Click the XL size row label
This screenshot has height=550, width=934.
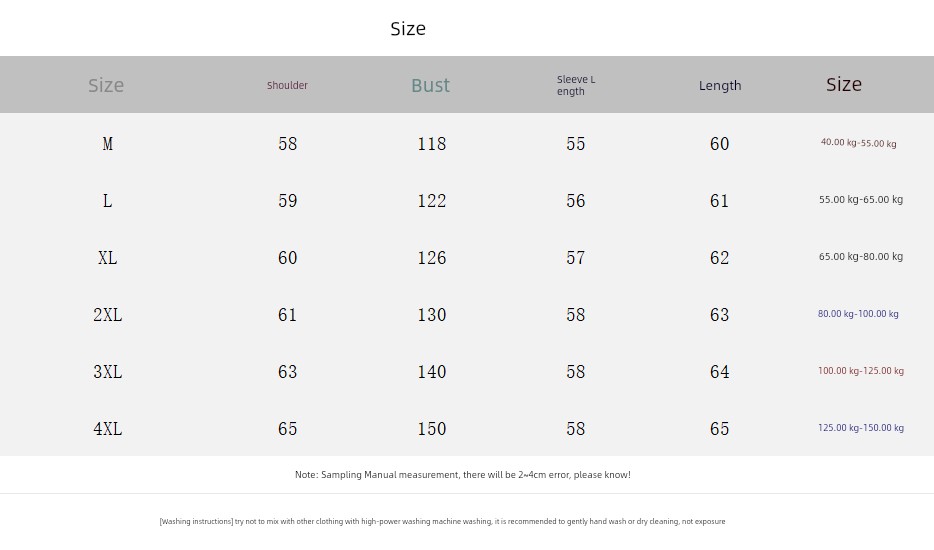click(x=107, y=258)
